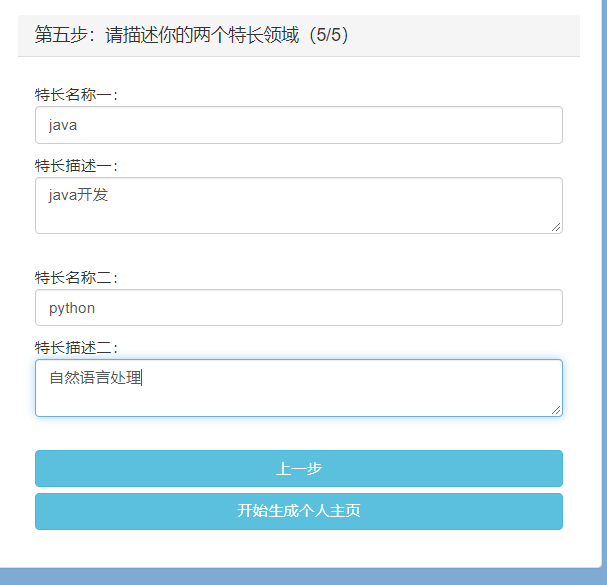The width and height of the screenshot is (607, 585).
Task: Click the 特长名称二 input field
Action: [x=298, y=308]
